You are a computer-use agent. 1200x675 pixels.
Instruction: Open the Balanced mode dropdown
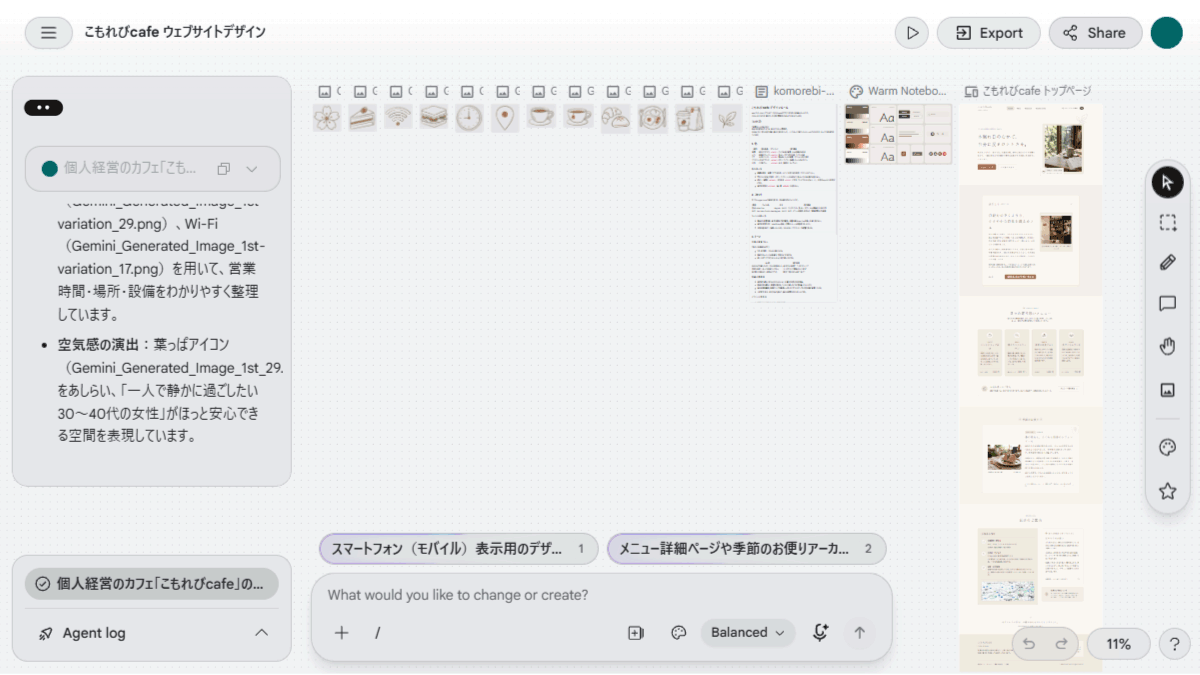[748, 632]
